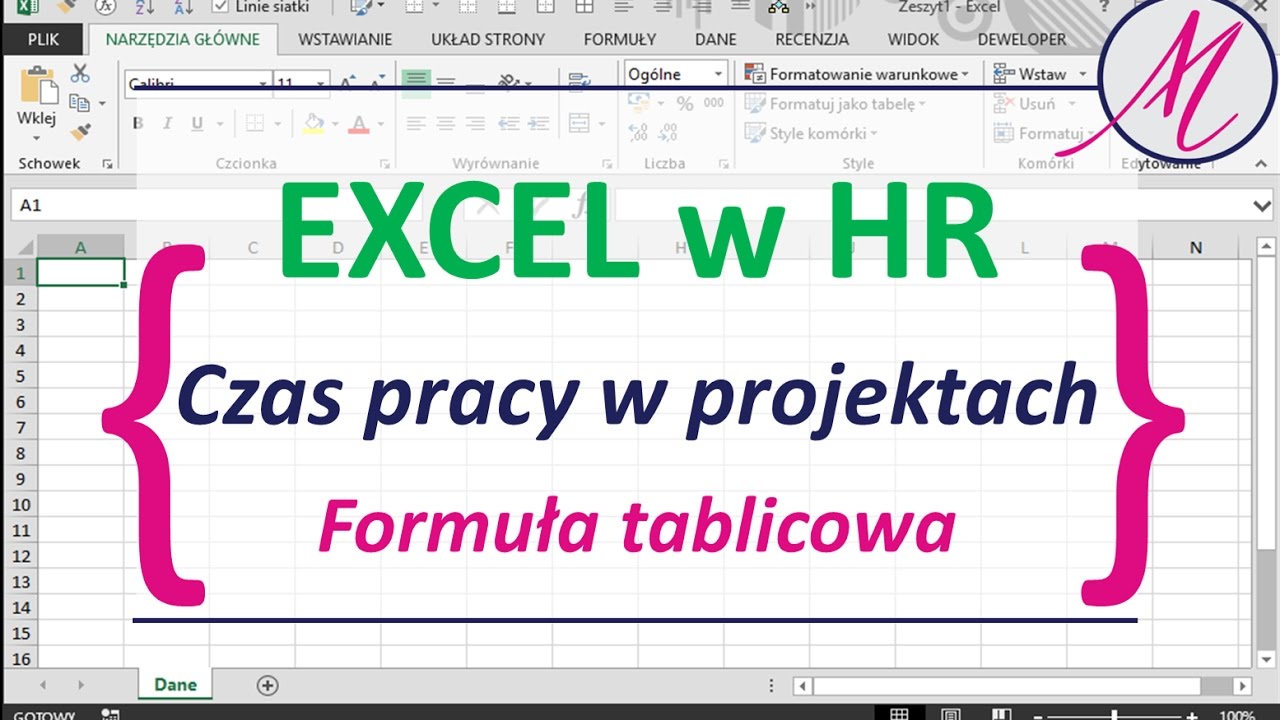The image size is (1280, 720).
Task: Click the middle vertical align icon
Action: (446, 82)
